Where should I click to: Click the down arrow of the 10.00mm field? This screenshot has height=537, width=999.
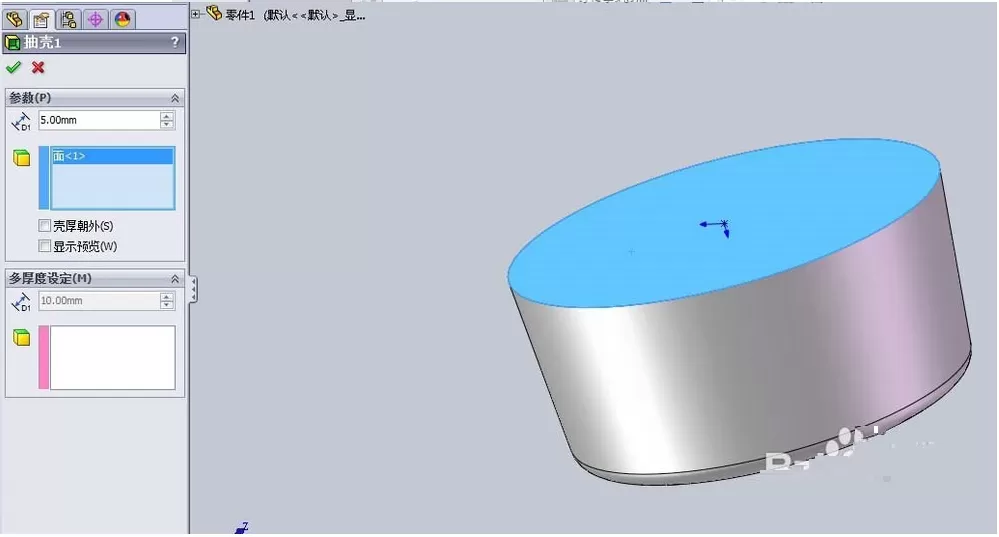pyautogui.click(x=167, y=306)
